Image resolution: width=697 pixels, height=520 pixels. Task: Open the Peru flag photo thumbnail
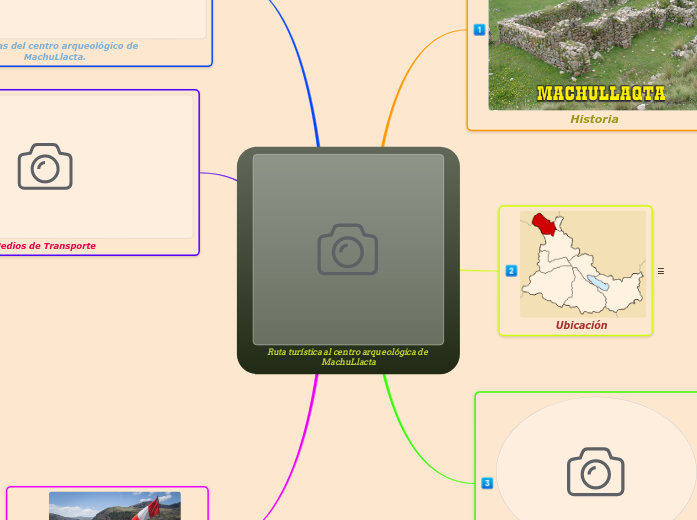click(115, 506)
